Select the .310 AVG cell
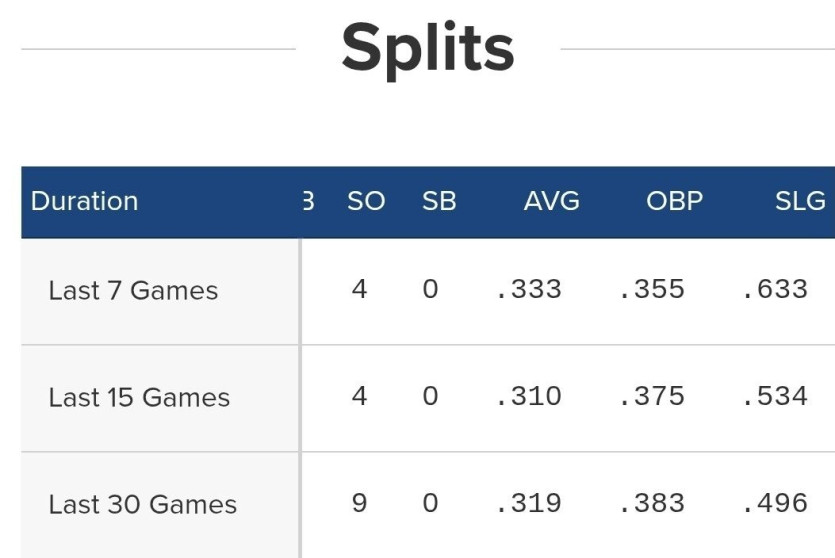The height and width of the screenshot is (558, 835). click(x=529, y=396)
